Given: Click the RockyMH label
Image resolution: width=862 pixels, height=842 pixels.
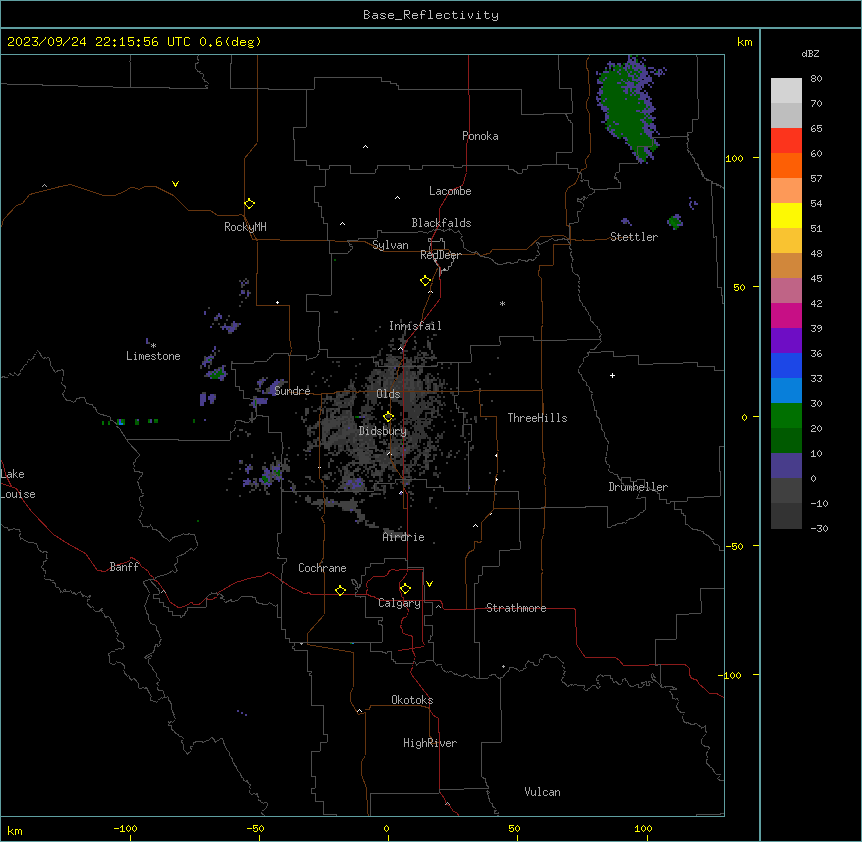Looking at the screenshot, I should point(245,227).
